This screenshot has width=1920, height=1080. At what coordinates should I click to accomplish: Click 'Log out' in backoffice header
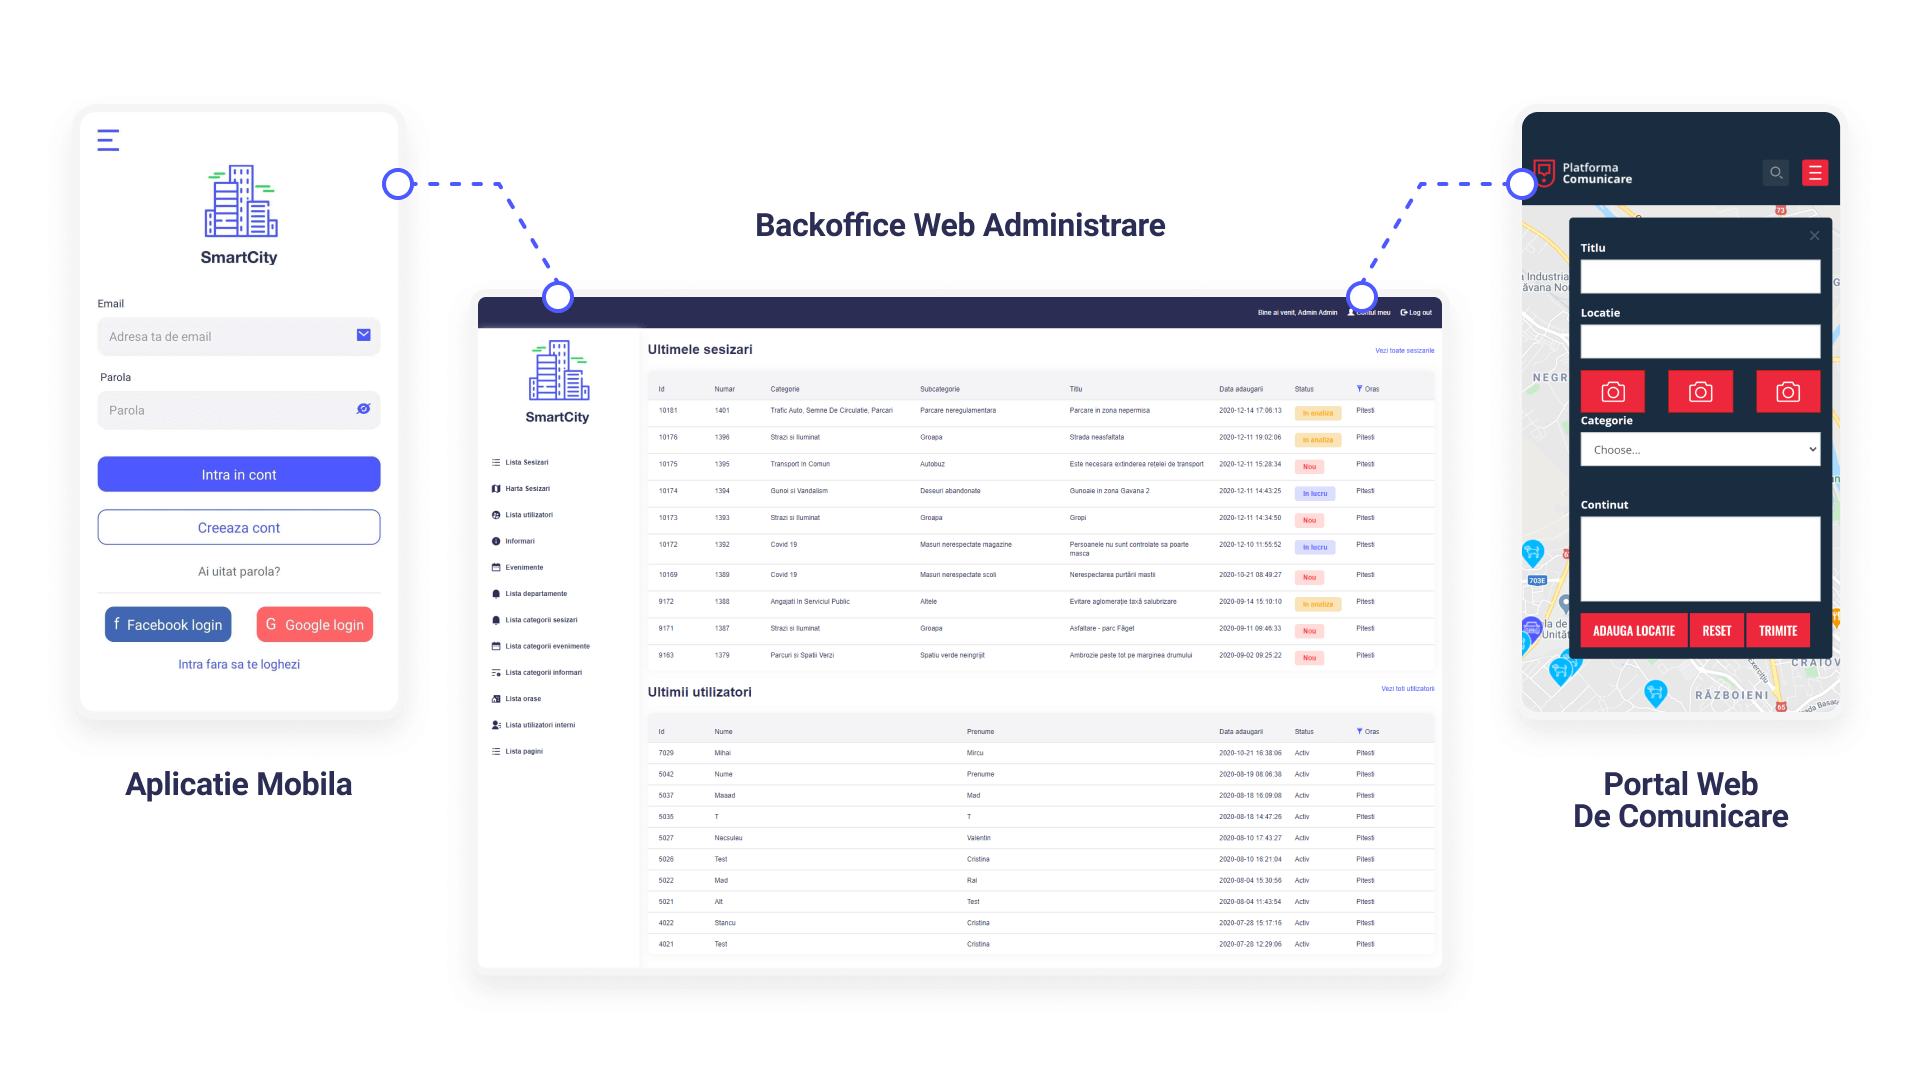[x=1416, y=312]
